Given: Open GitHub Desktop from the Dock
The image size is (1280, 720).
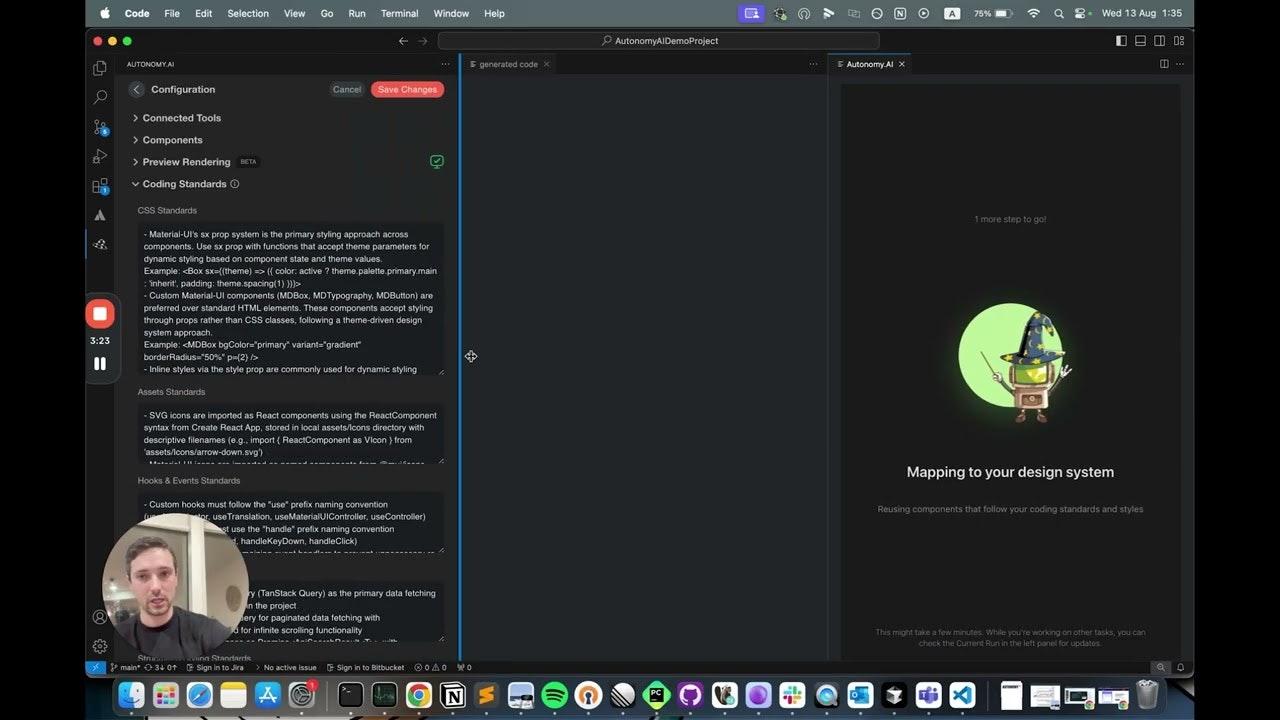Looking at the screenshot, I should pyautogui.click(x=691, y=695).
